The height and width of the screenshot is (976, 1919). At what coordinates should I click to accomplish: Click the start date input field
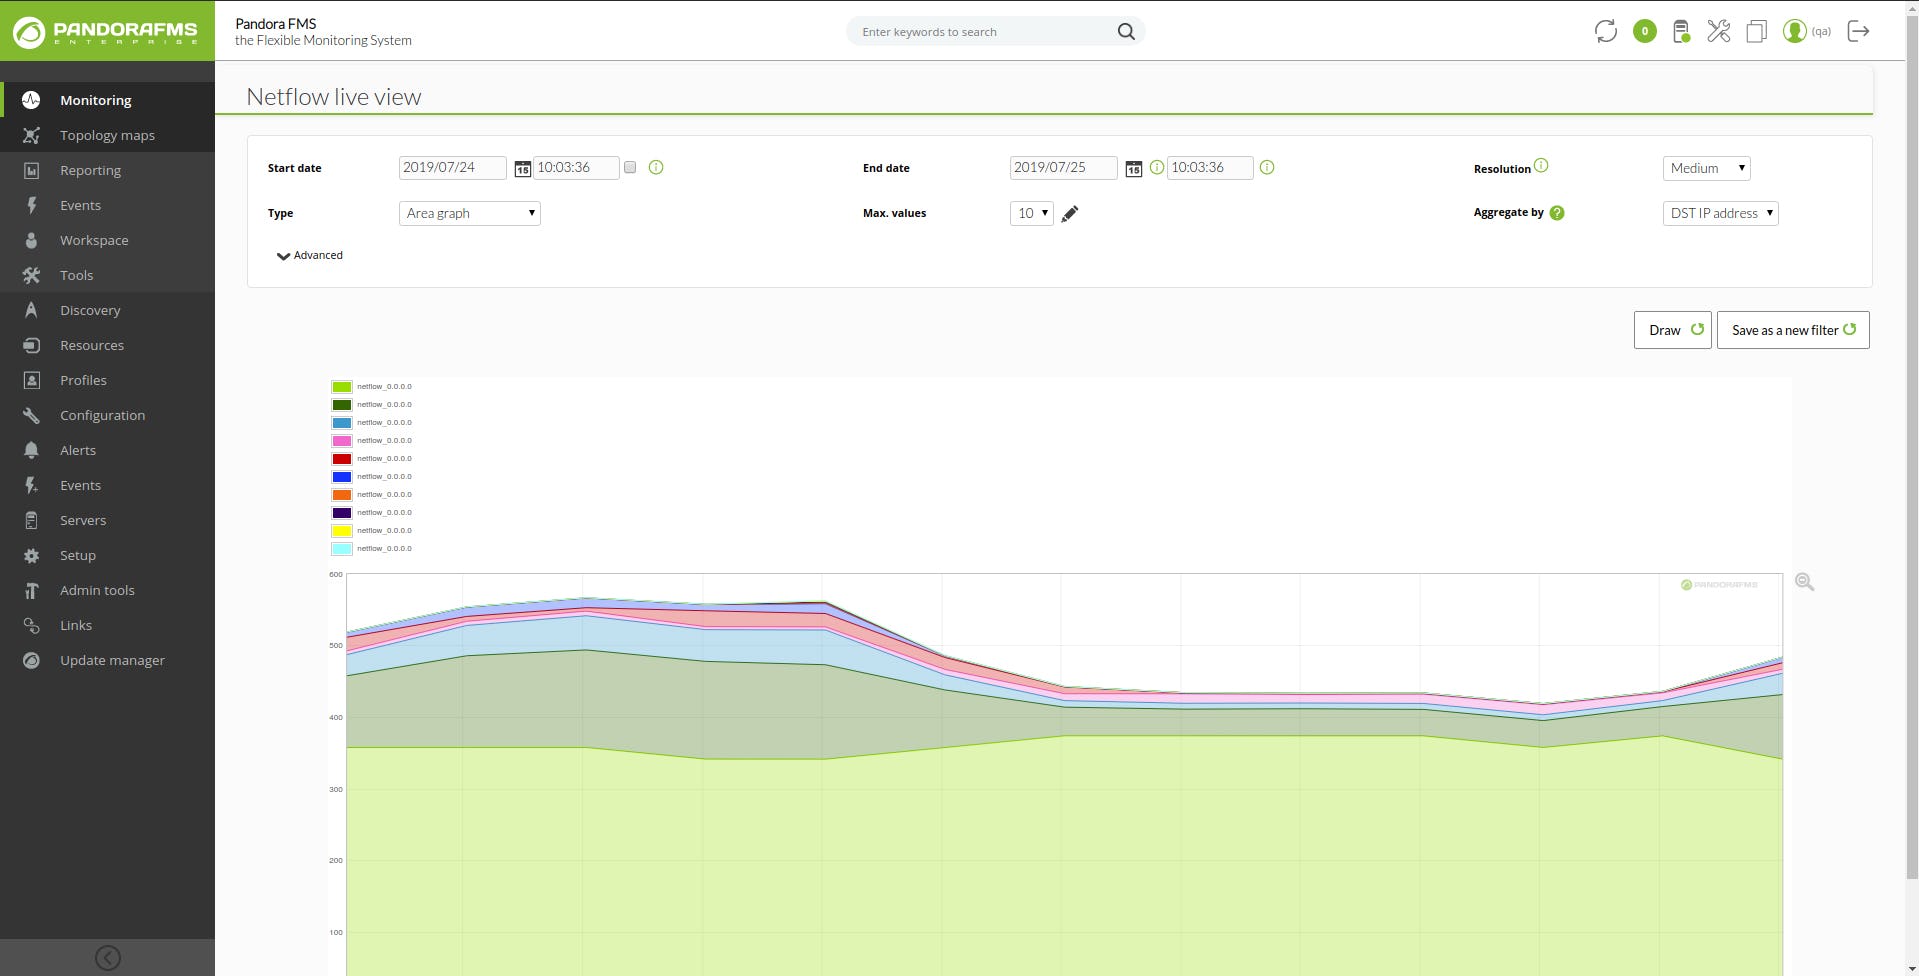pos(452,168)
